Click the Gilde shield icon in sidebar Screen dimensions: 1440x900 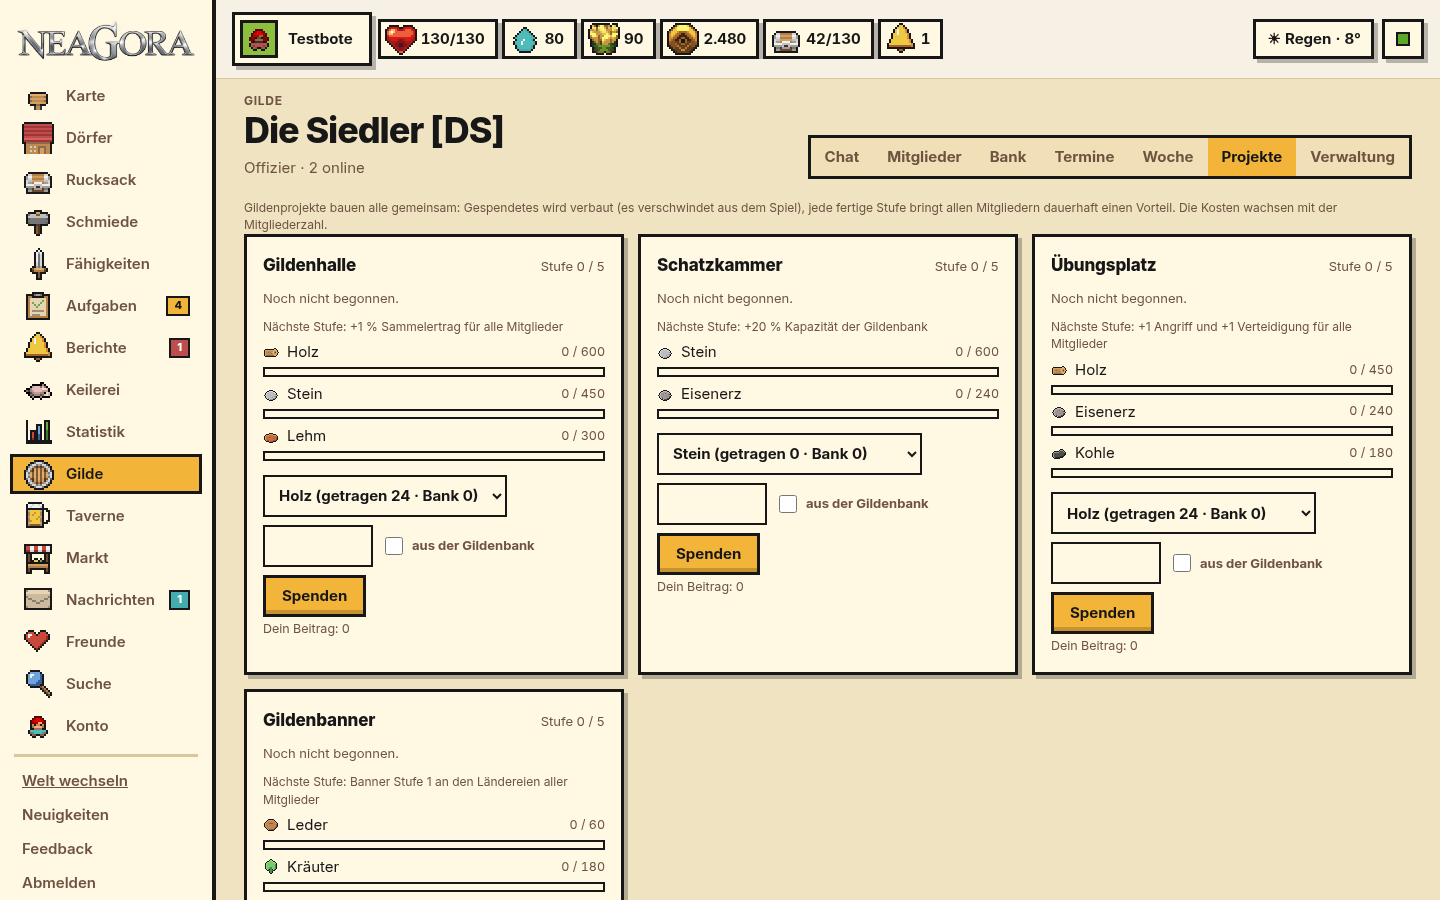click(38, 474)
